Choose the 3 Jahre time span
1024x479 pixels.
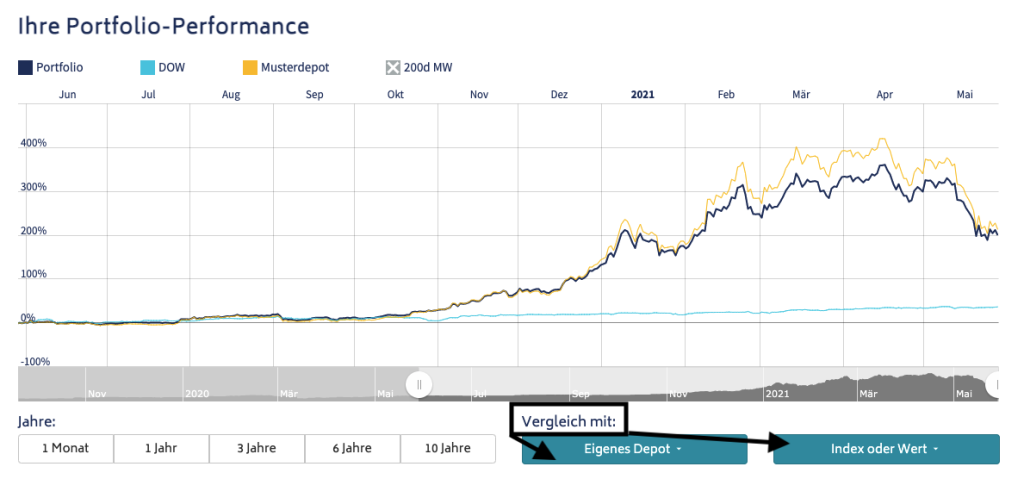pyautogui.click(x=257, y=449)
